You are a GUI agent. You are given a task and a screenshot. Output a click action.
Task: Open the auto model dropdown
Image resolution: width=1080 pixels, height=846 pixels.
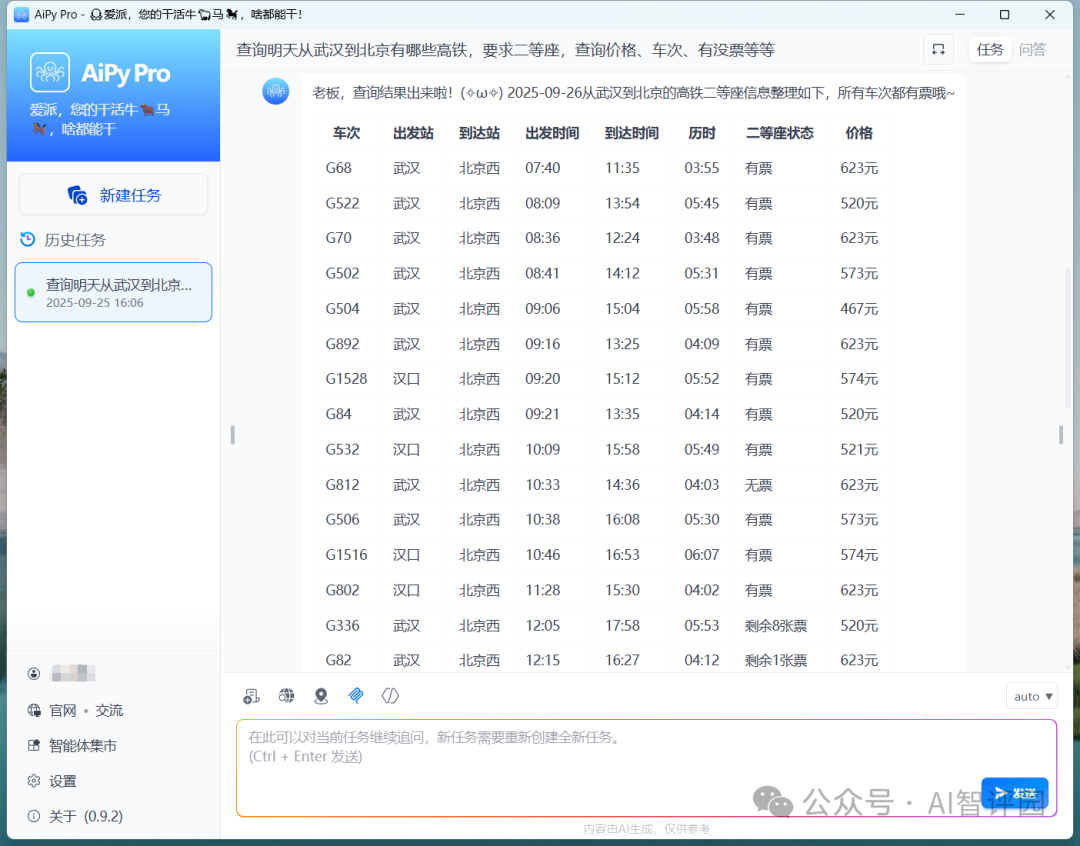tap(1031, 695)
